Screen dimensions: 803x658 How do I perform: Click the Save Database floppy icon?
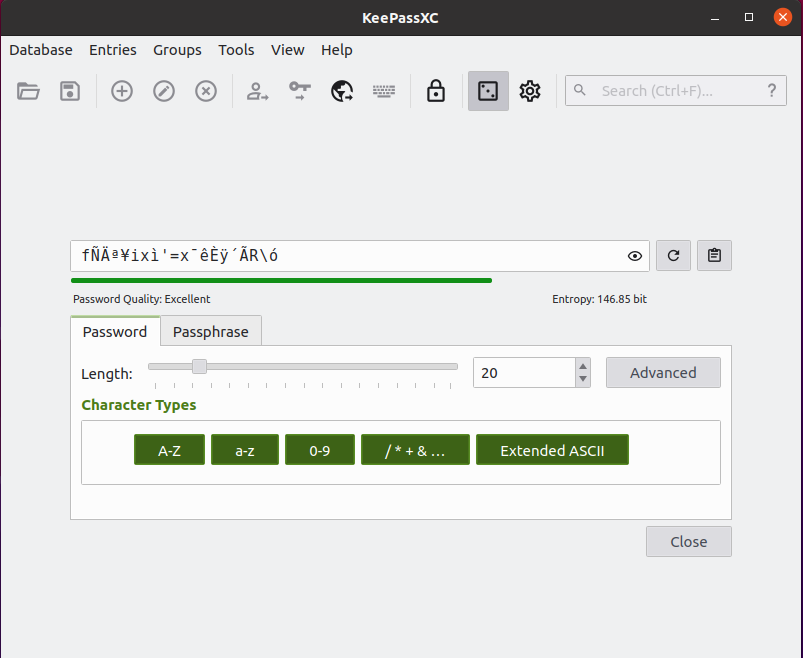tap(70, 91)
